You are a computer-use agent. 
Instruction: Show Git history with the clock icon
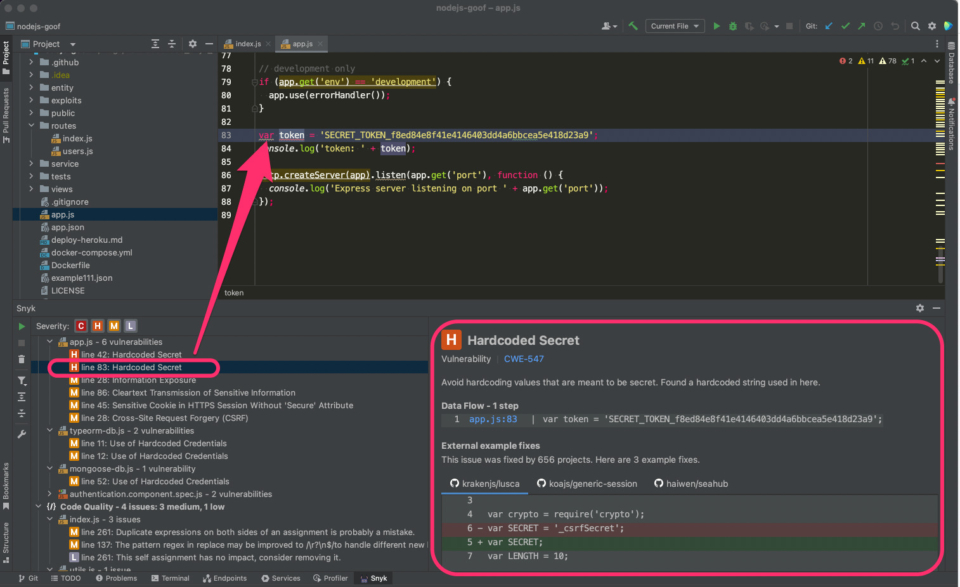878,26
